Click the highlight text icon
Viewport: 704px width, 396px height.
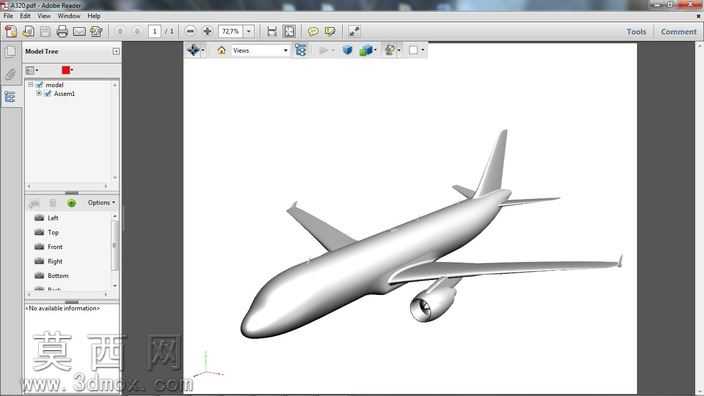(x=330, y=31)
